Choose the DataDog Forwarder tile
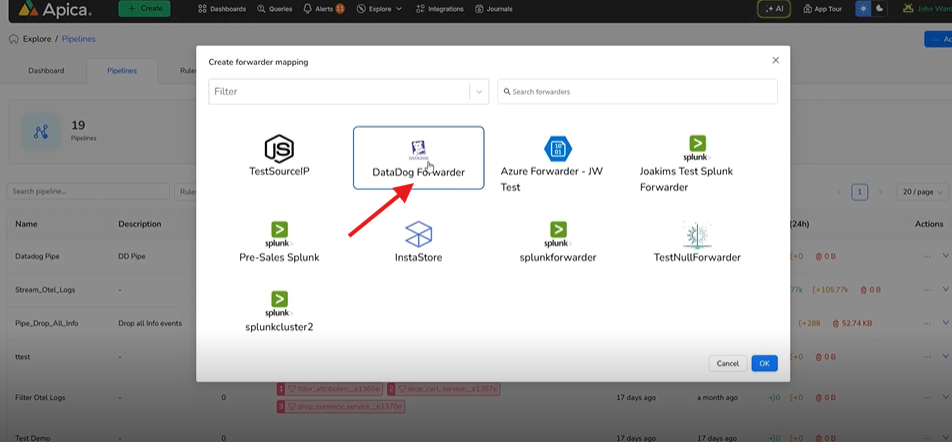 [418, 157]
